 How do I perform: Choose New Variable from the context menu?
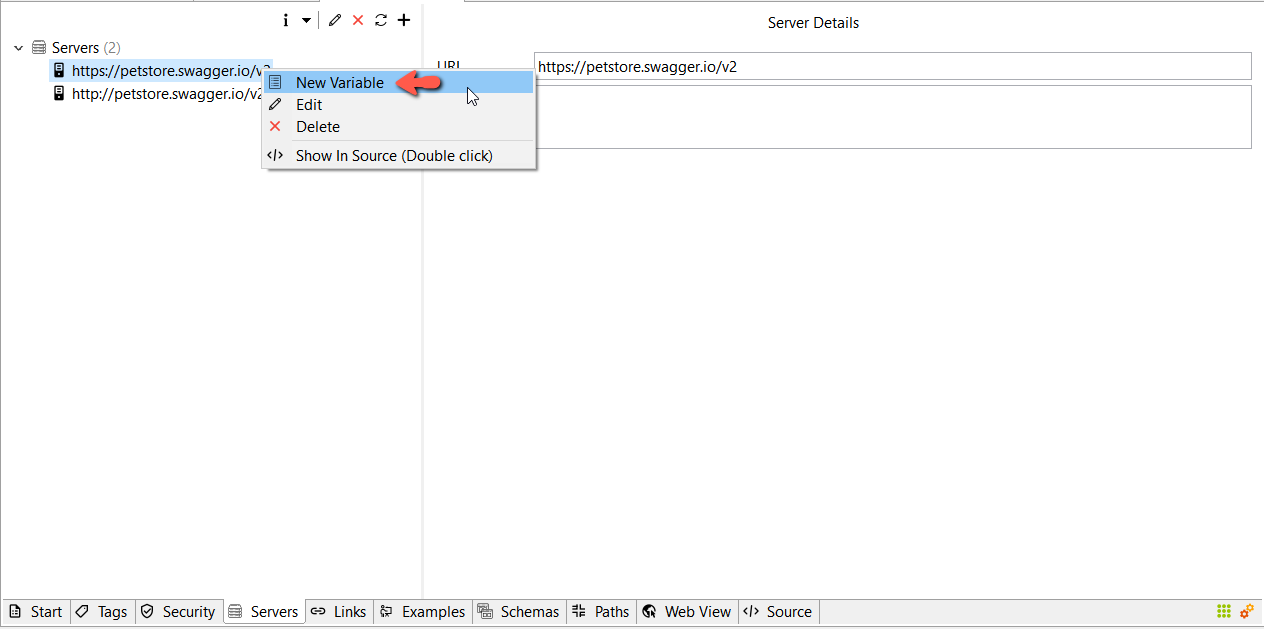point(399,83)
